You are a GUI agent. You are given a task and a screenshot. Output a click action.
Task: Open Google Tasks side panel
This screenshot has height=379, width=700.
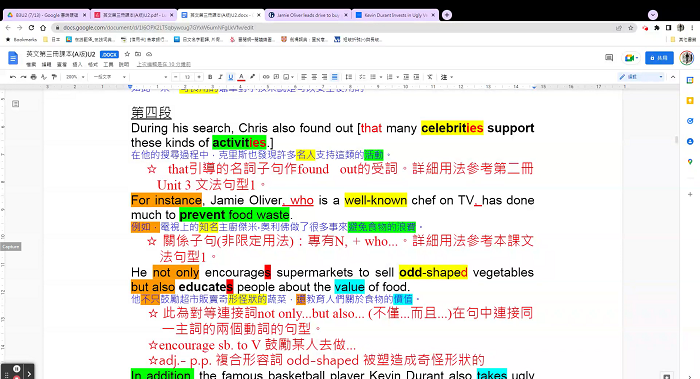pyautogui.click(x=690, y=121)
